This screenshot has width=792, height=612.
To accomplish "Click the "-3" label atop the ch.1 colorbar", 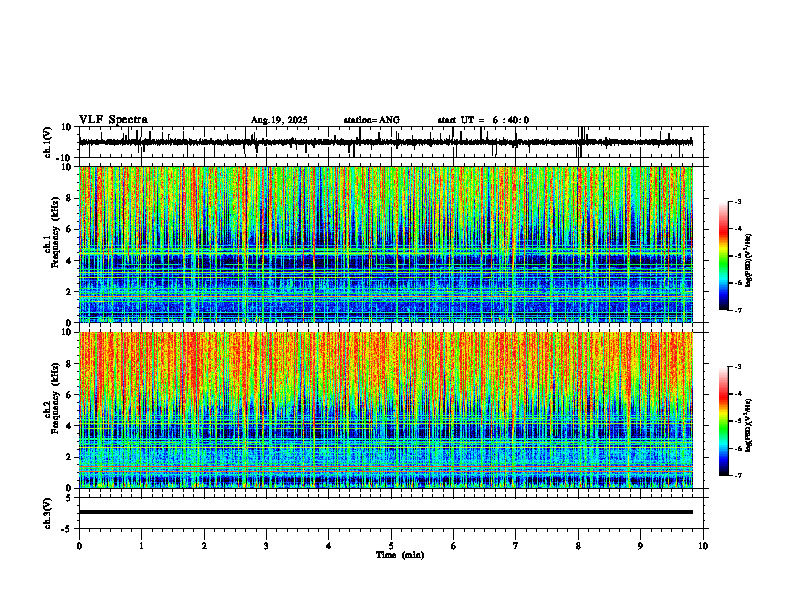I will (x=737, y=201).
